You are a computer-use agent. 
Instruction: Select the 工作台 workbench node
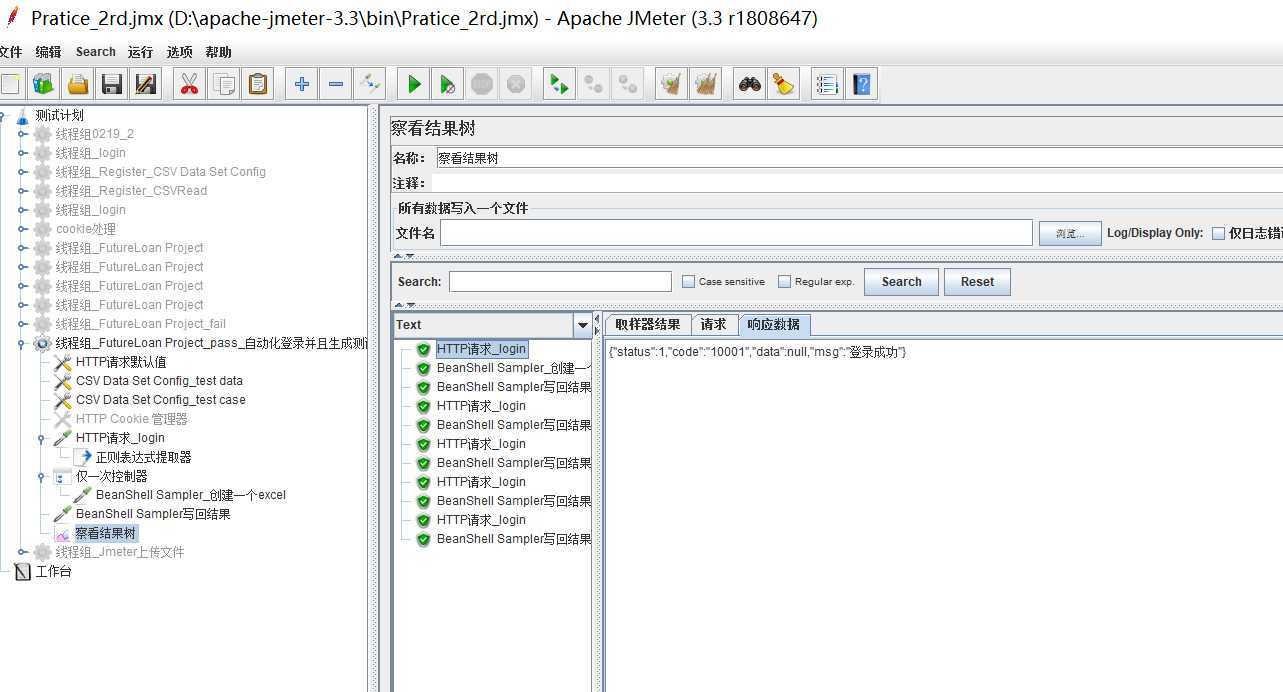pyautogui.click(x=54, y=572)
